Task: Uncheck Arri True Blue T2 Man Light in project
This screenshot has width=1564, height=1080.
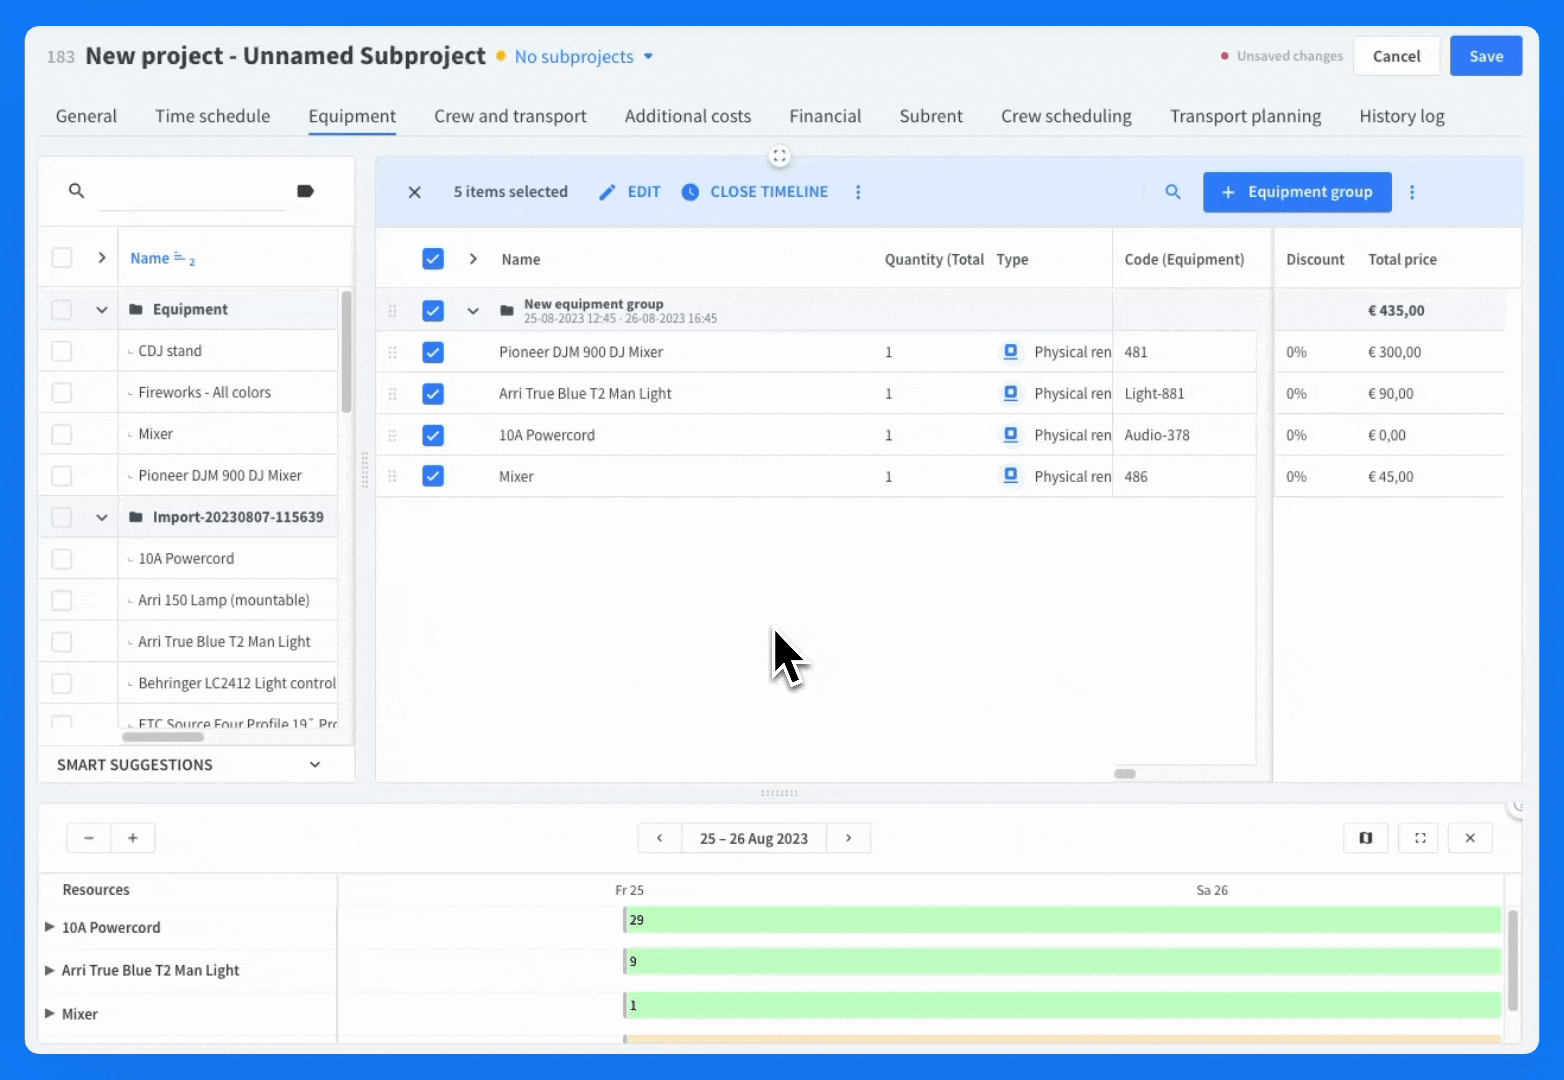Action: point(433,394)
